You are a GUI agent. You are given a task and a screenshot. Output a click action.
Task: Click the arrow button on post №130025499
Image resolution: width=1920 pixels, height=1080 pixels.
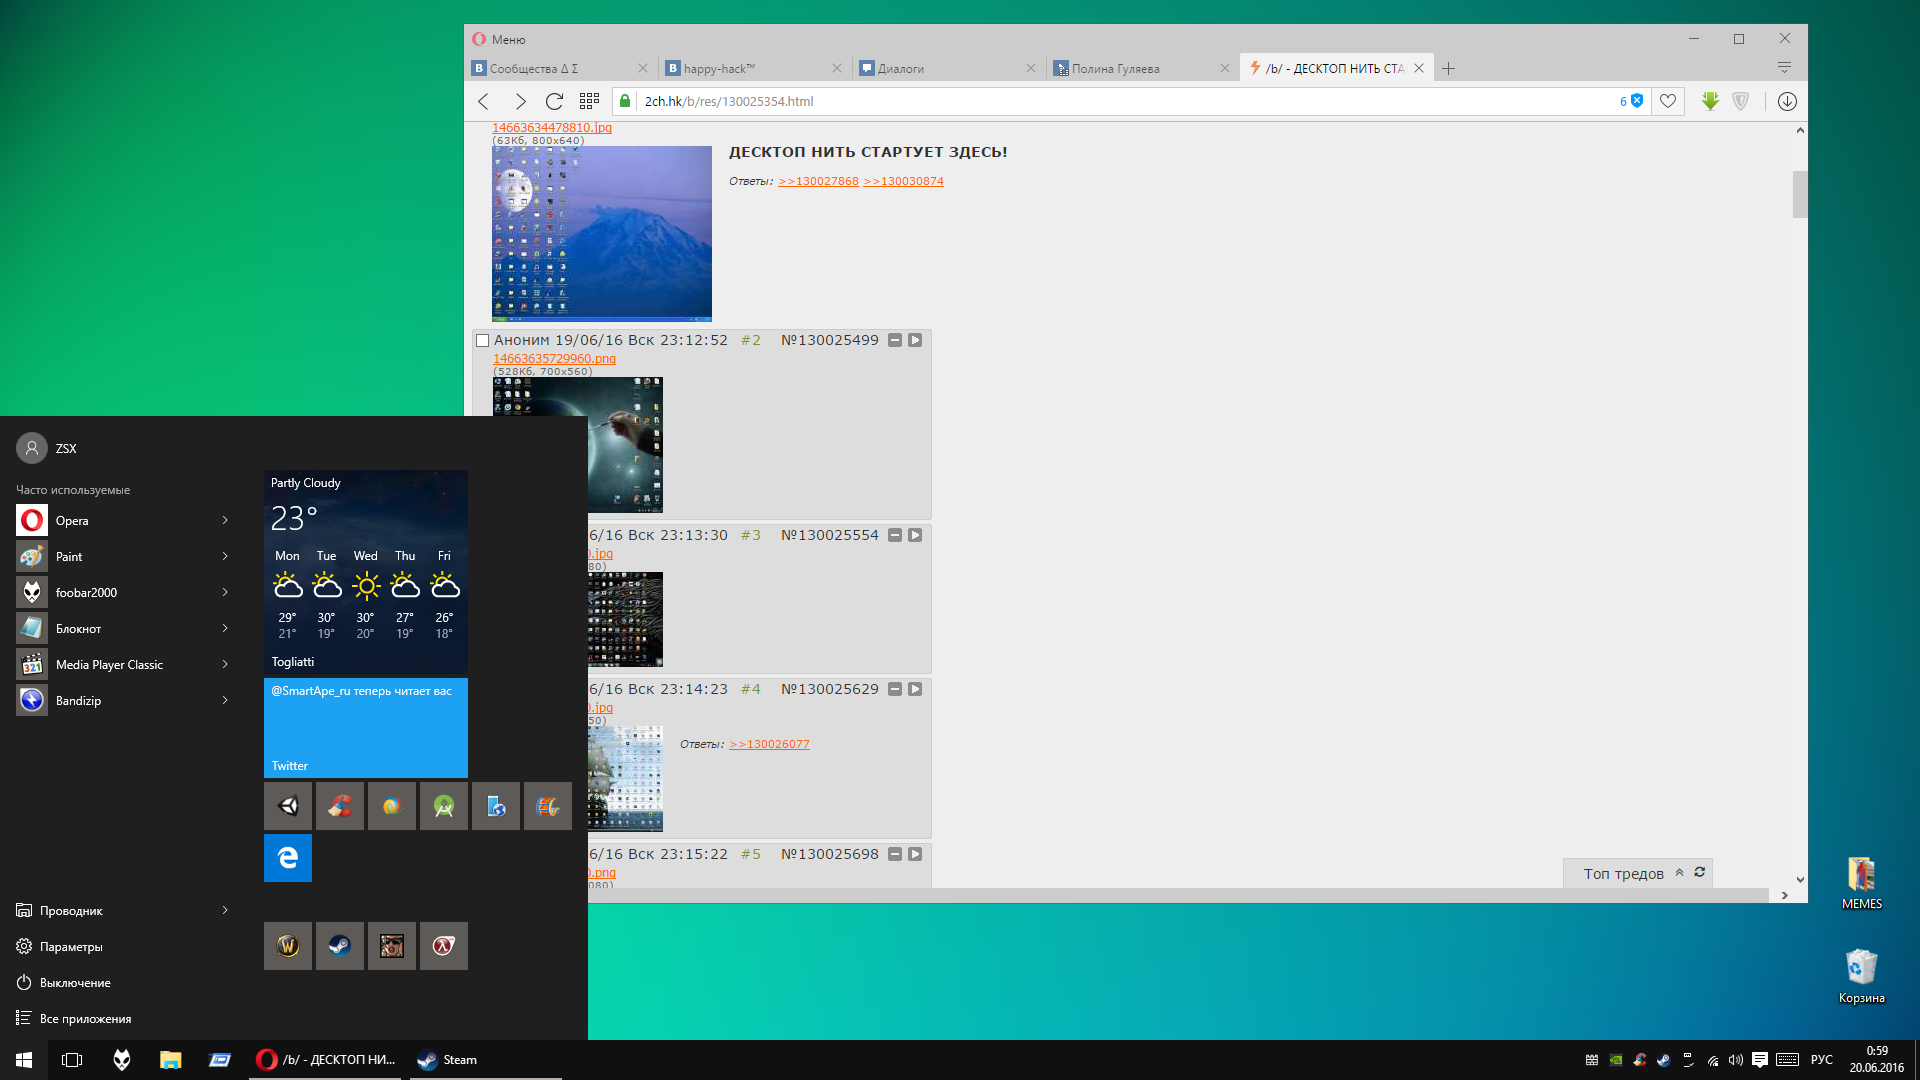coord(915,340)
